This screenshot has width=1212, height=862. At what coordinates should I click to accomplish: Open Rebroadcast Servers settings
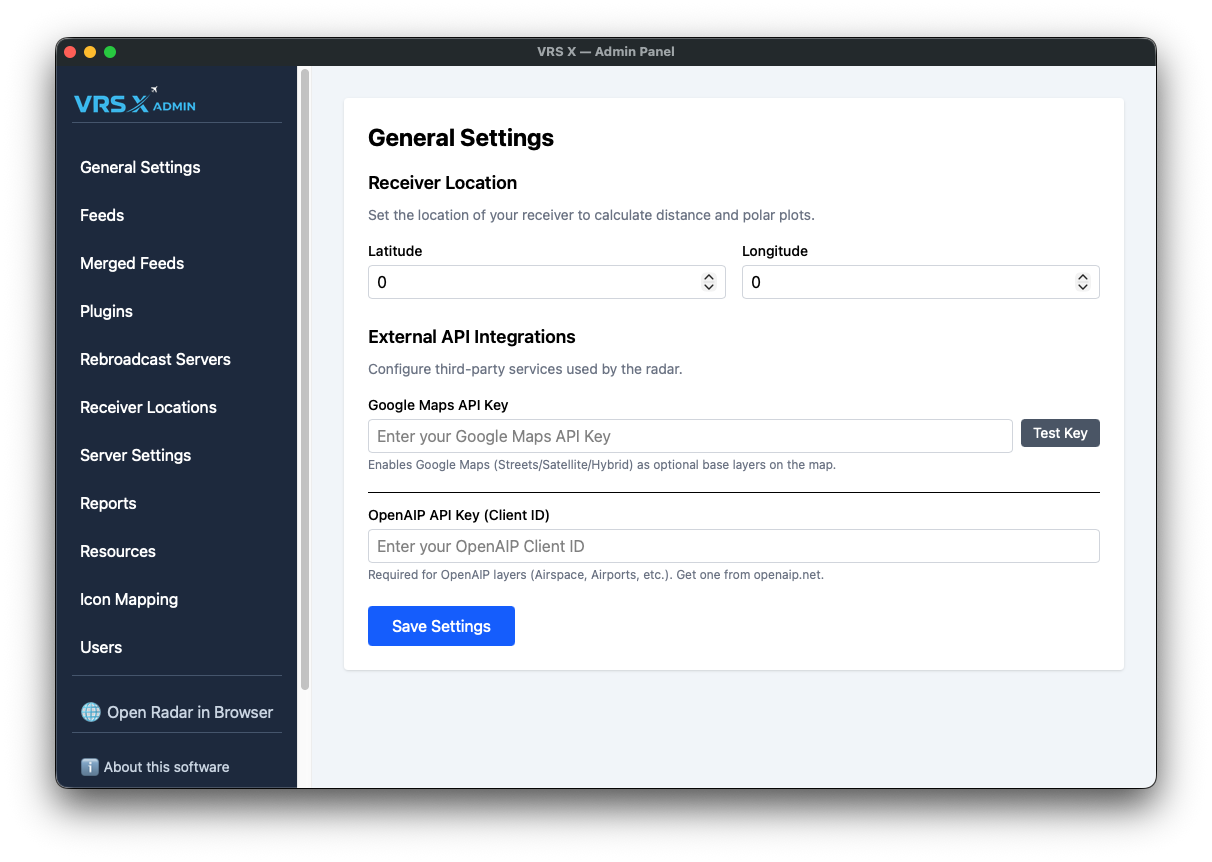[155, 359]
